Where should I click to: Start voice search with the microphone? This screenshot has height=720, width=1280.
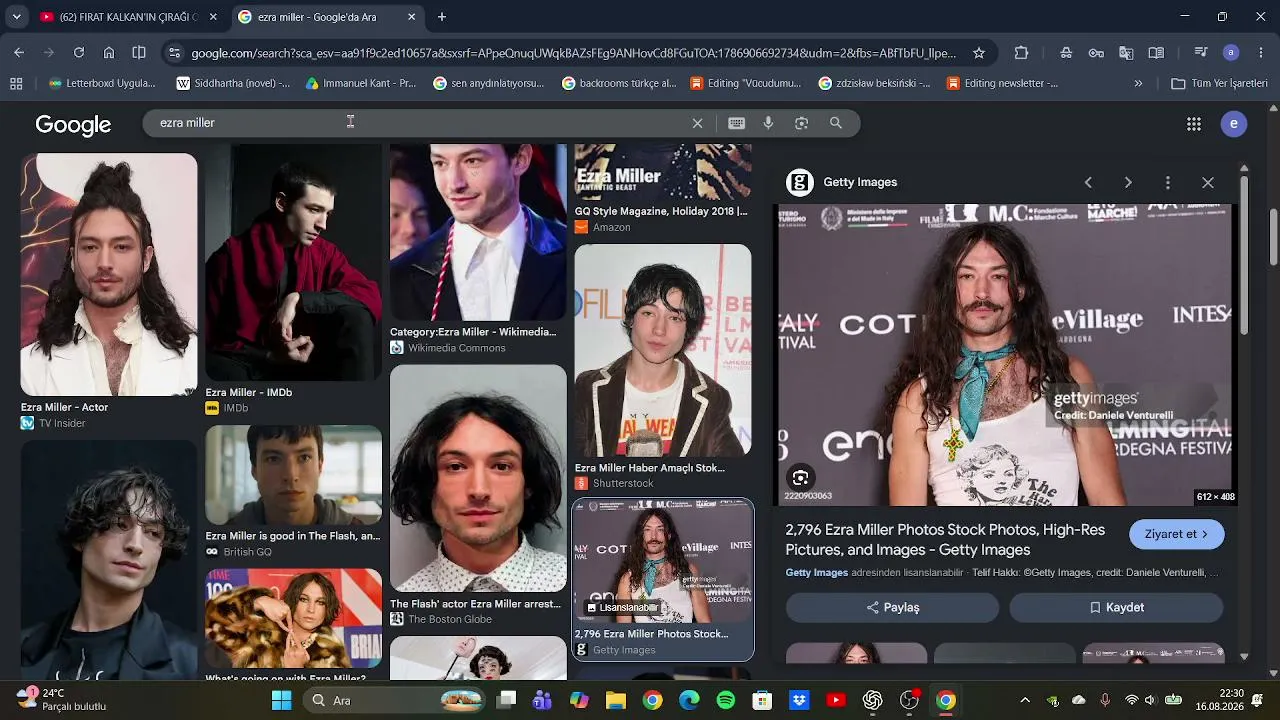click(x=768, y=123)
